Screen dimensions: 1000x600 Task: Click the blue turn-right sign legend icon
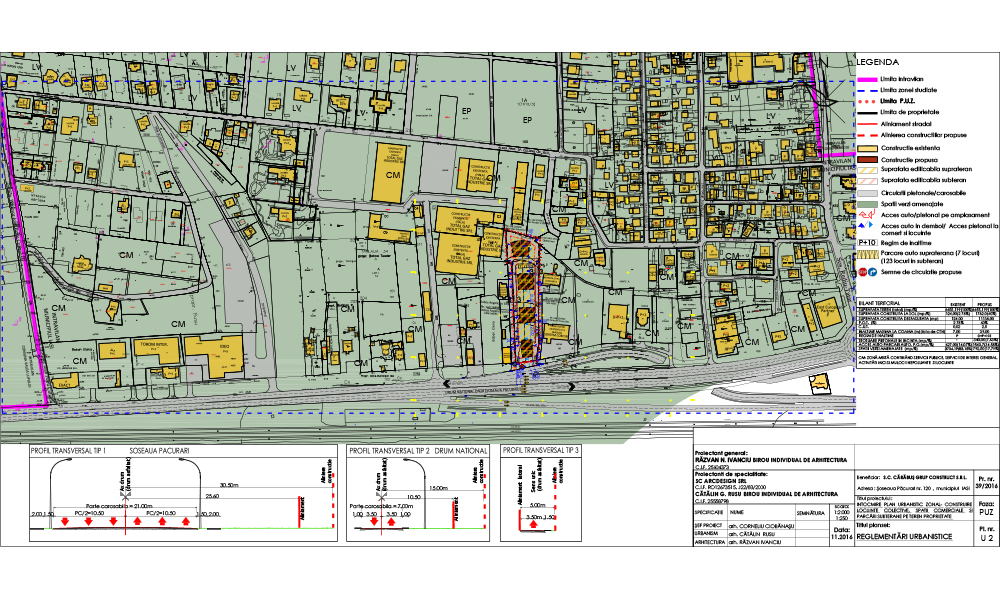click(871, 272)
